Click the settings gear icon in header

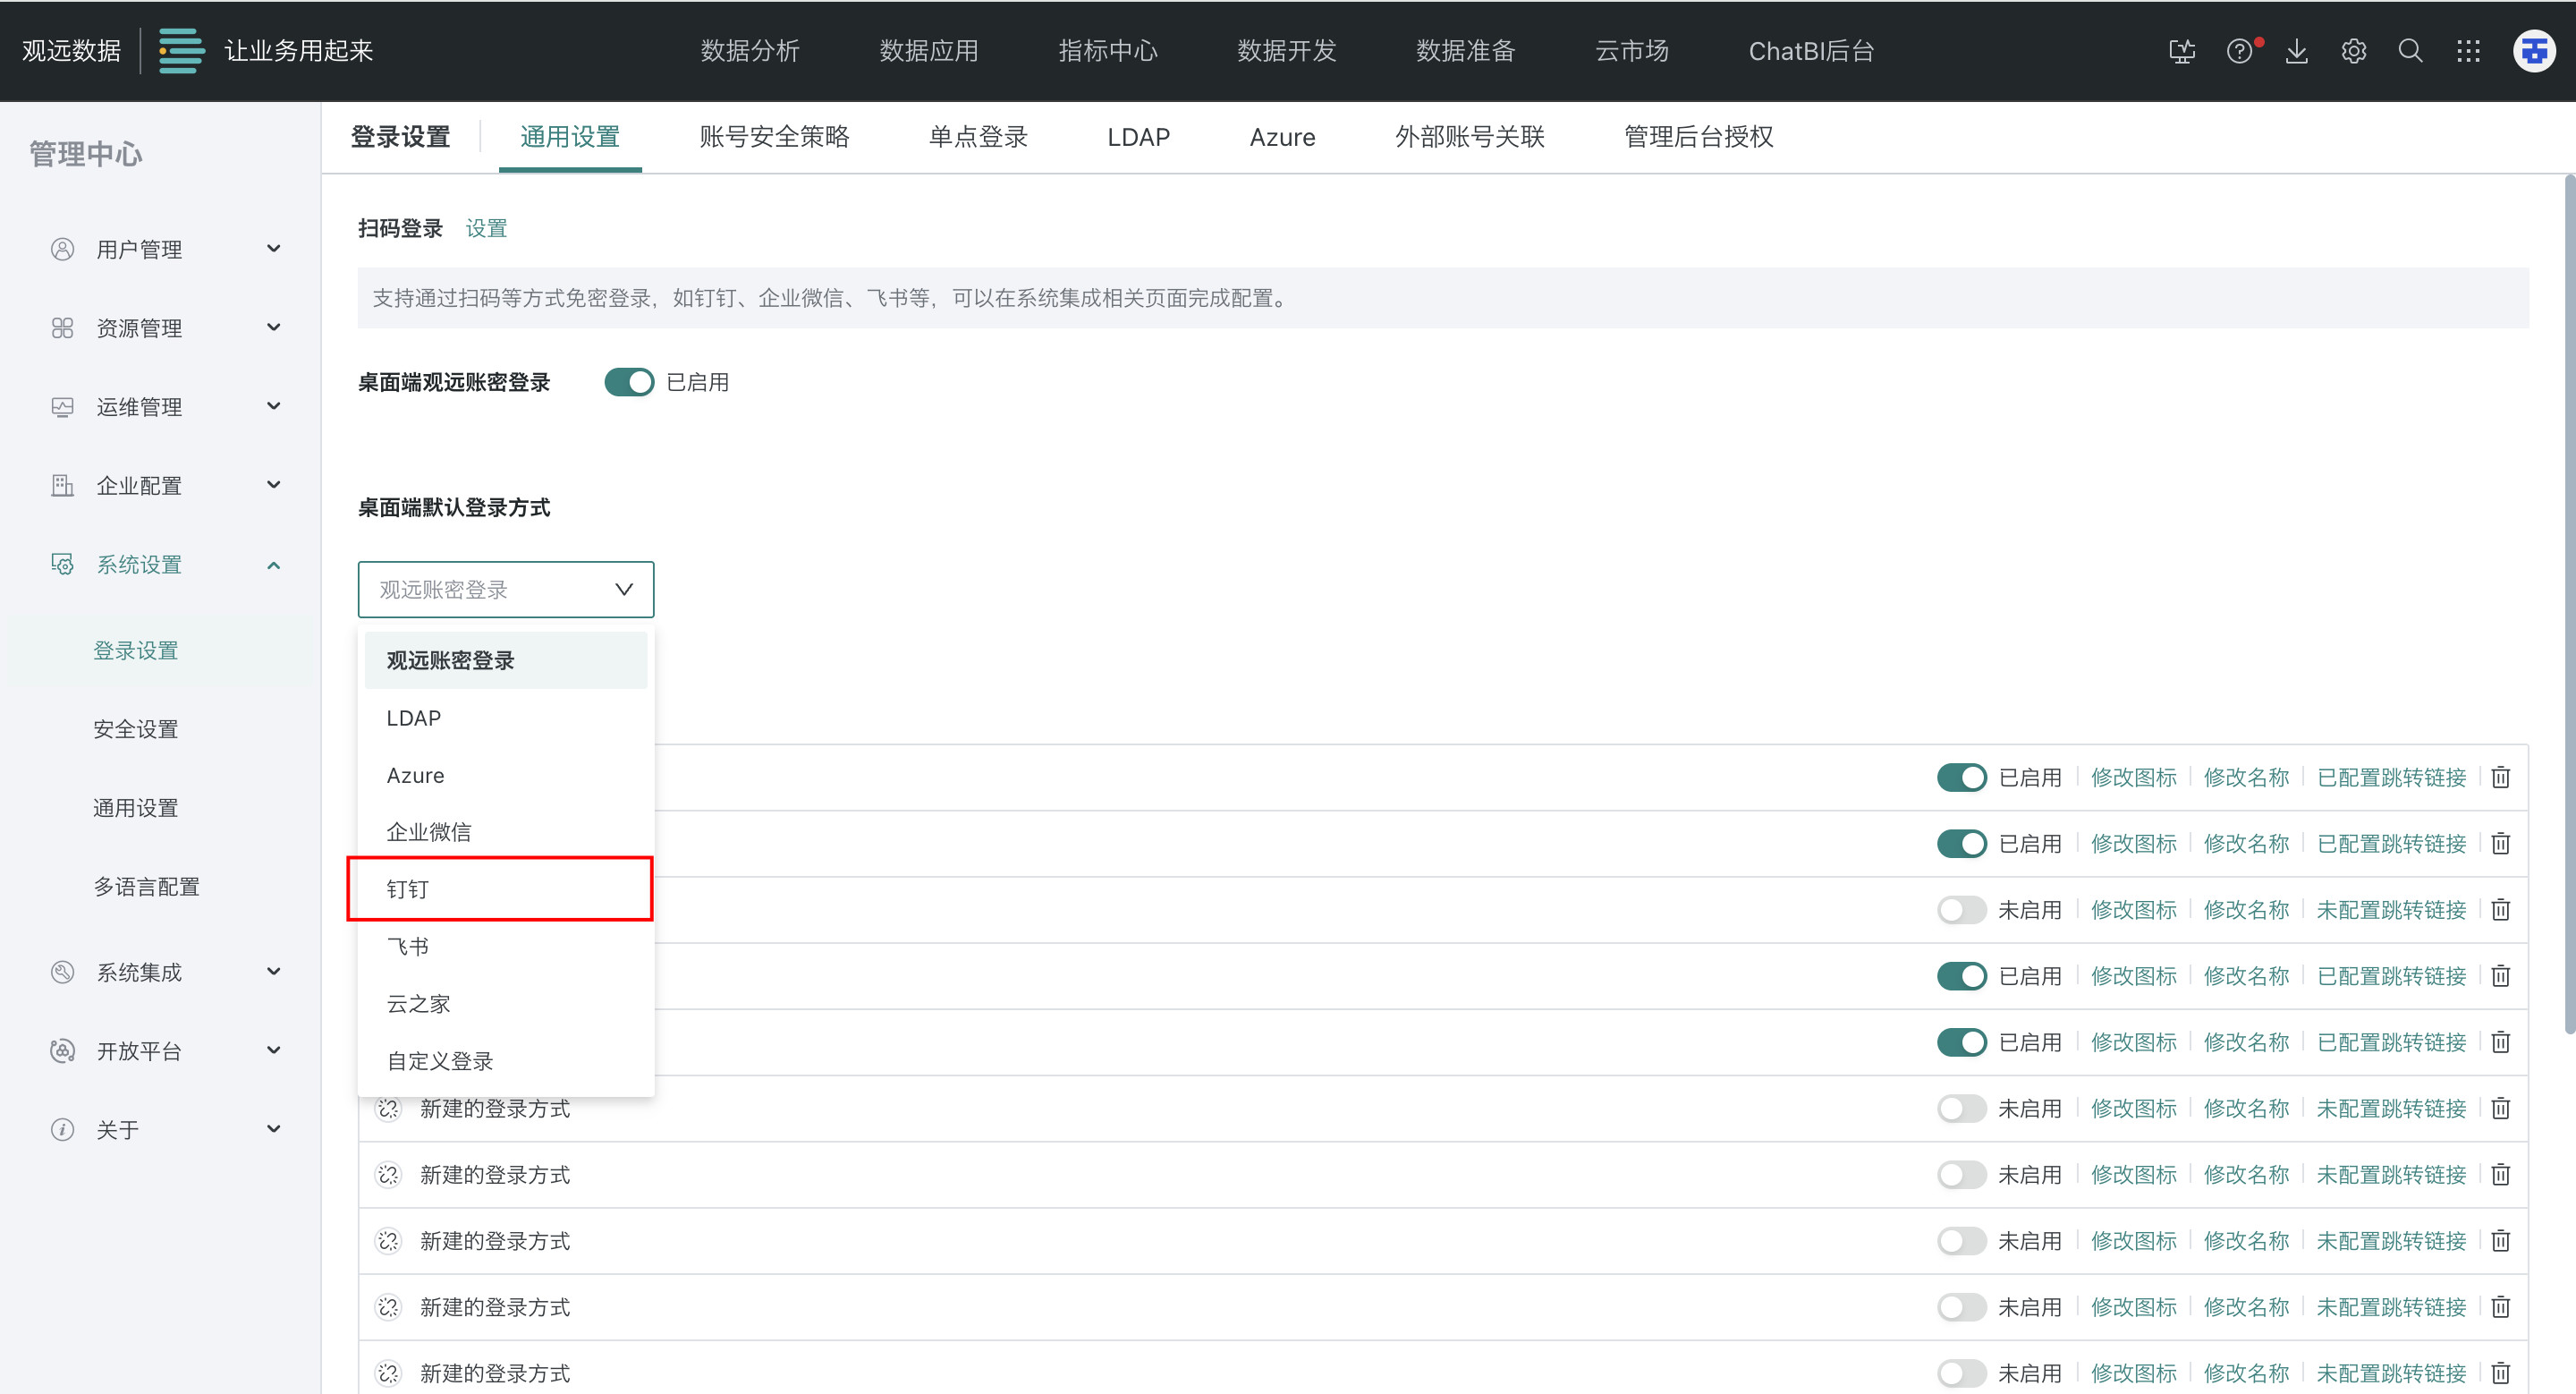point(2354,51)
